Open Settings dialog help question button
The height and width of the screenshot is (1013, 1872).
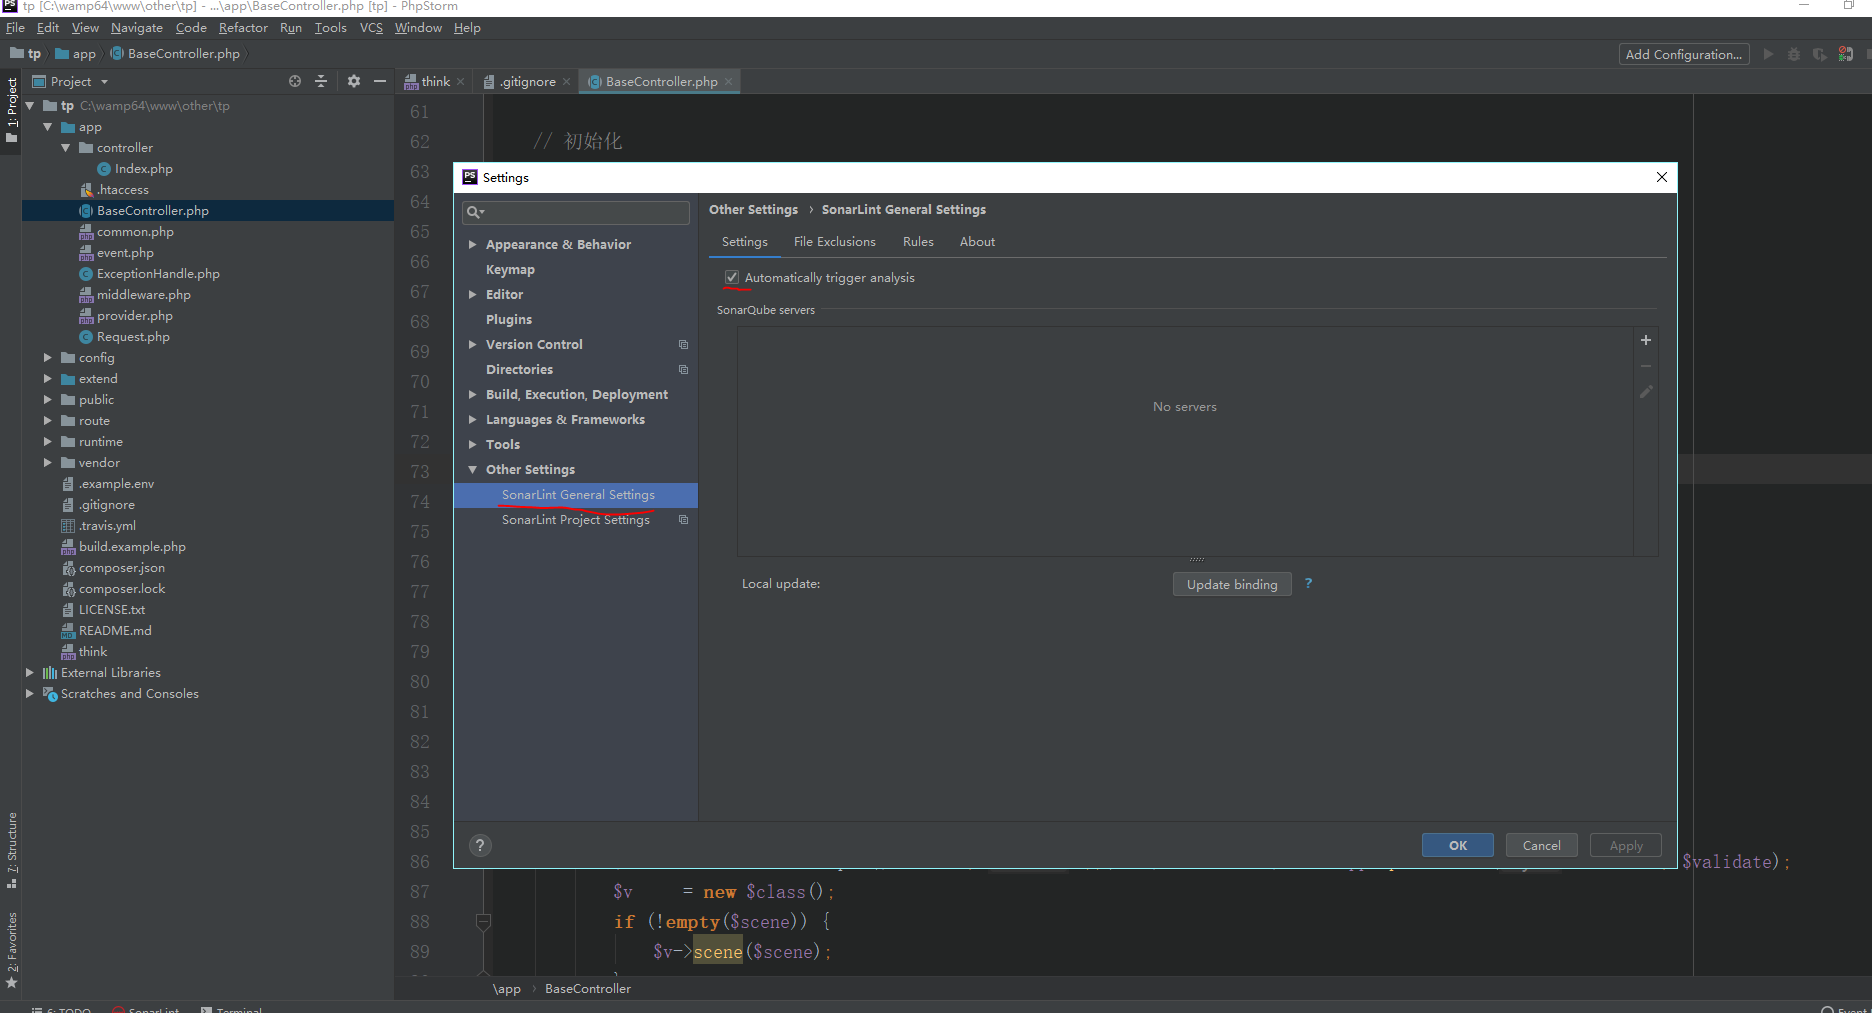point(481,845)
